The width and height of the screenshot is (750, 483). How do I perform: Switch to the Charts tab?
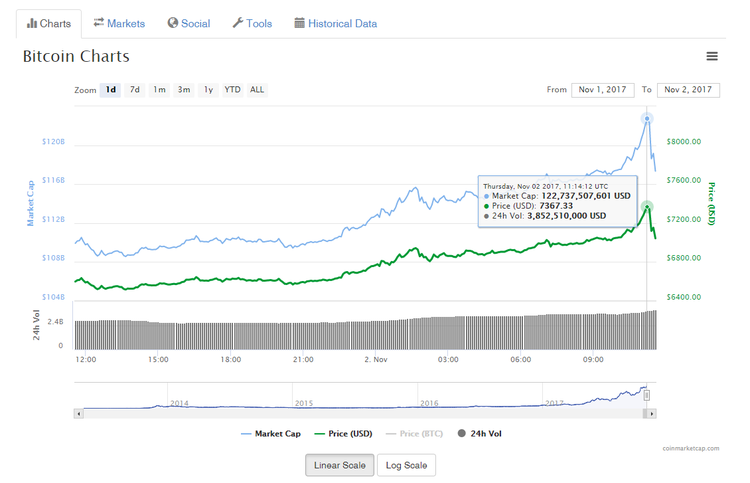(x=48, y=23)
